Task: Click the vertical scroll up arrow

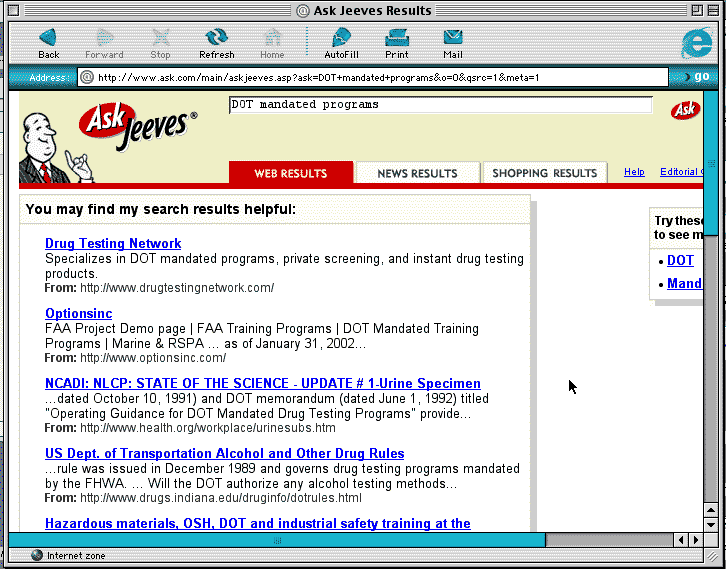Action: tap(711, 511)
